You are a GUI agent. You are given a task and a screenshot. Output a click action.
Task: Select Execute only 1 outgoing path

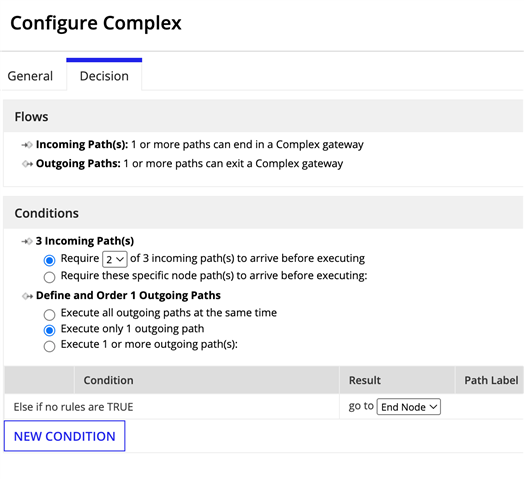(49, 330)
